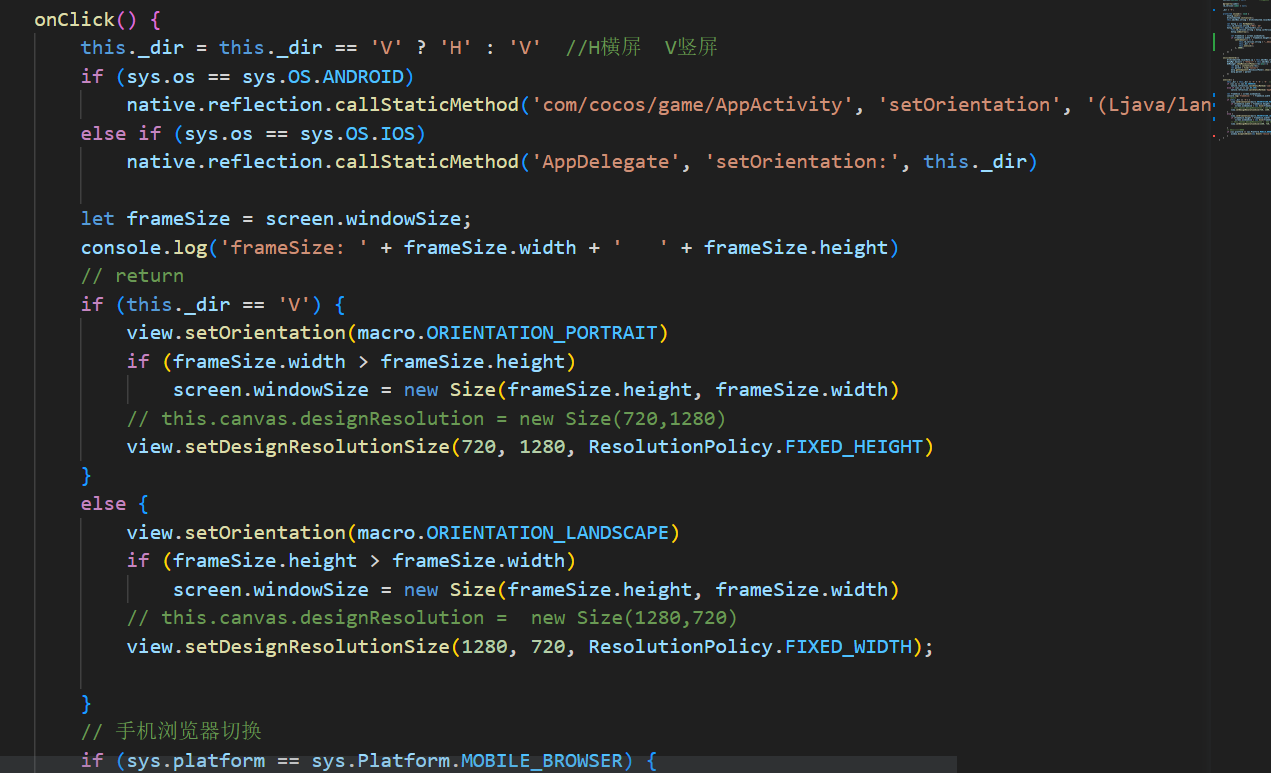1271x773 pixels.
Task: Click macro.ORIENTATION_LANDSCAPE constant
Action: tap(548, 532)
